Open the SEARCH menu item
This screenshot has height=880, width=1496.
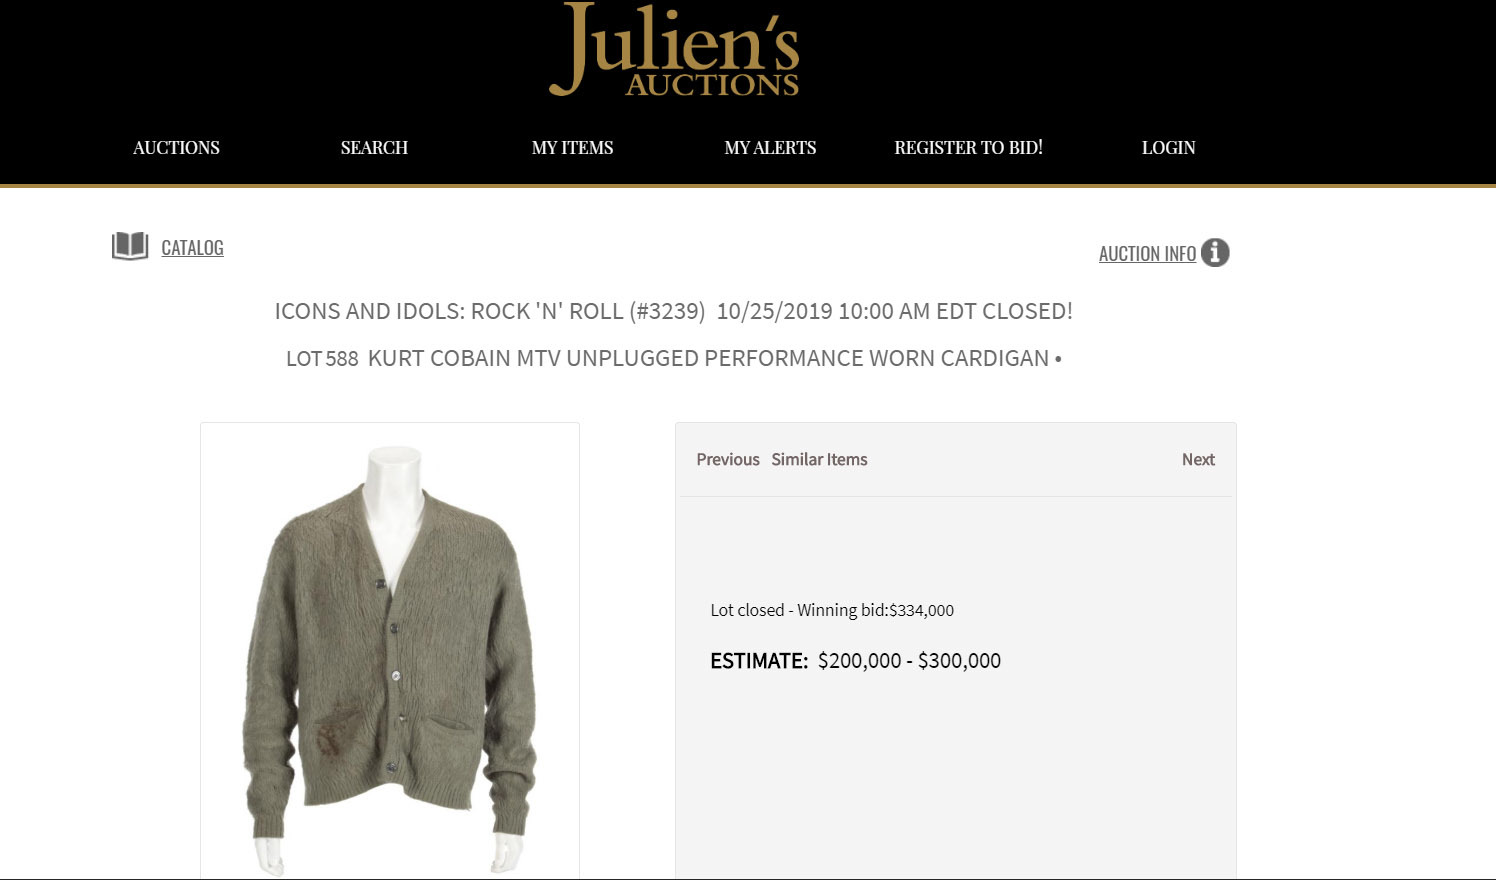374,148
